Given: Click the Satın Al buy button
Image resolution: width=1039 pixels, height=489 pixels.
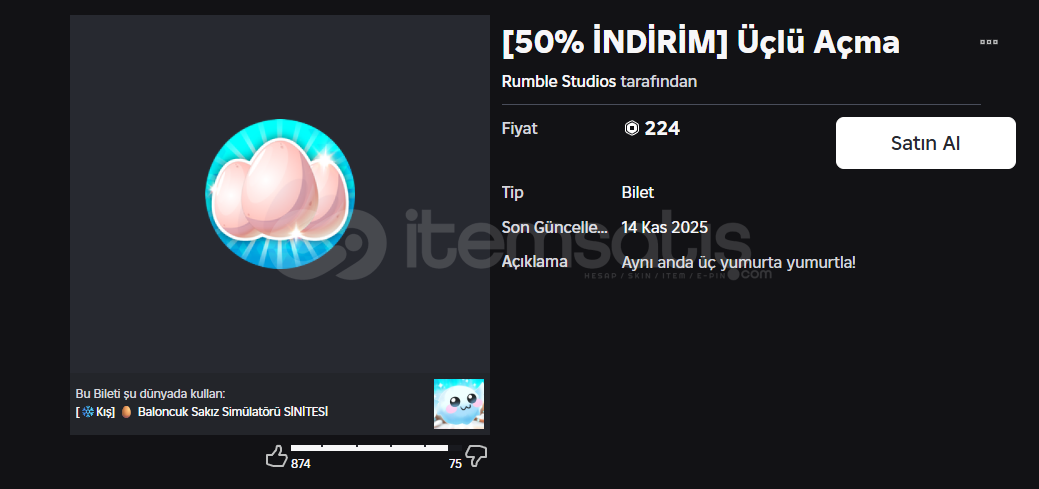Looking at the screenshot, I should (925, 143).
